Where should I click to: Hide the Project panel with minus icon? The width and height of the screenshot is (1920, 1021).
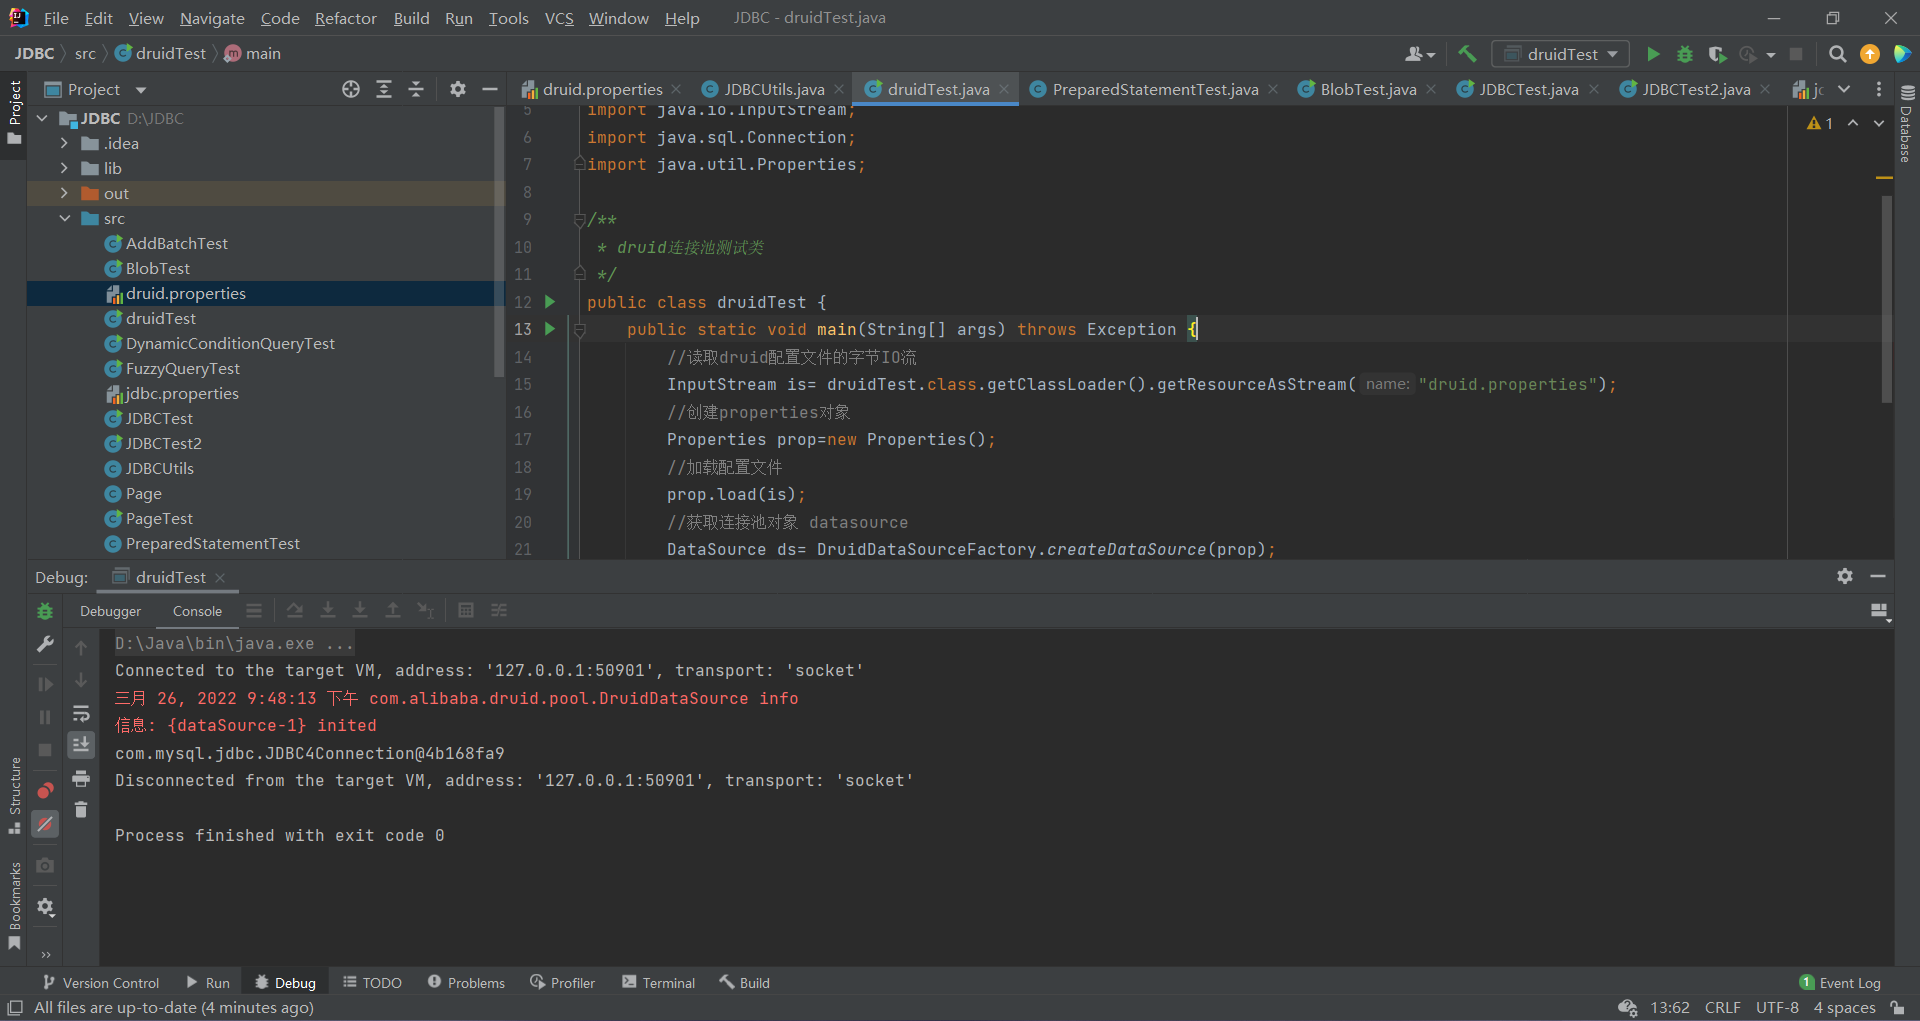(490, 89)
